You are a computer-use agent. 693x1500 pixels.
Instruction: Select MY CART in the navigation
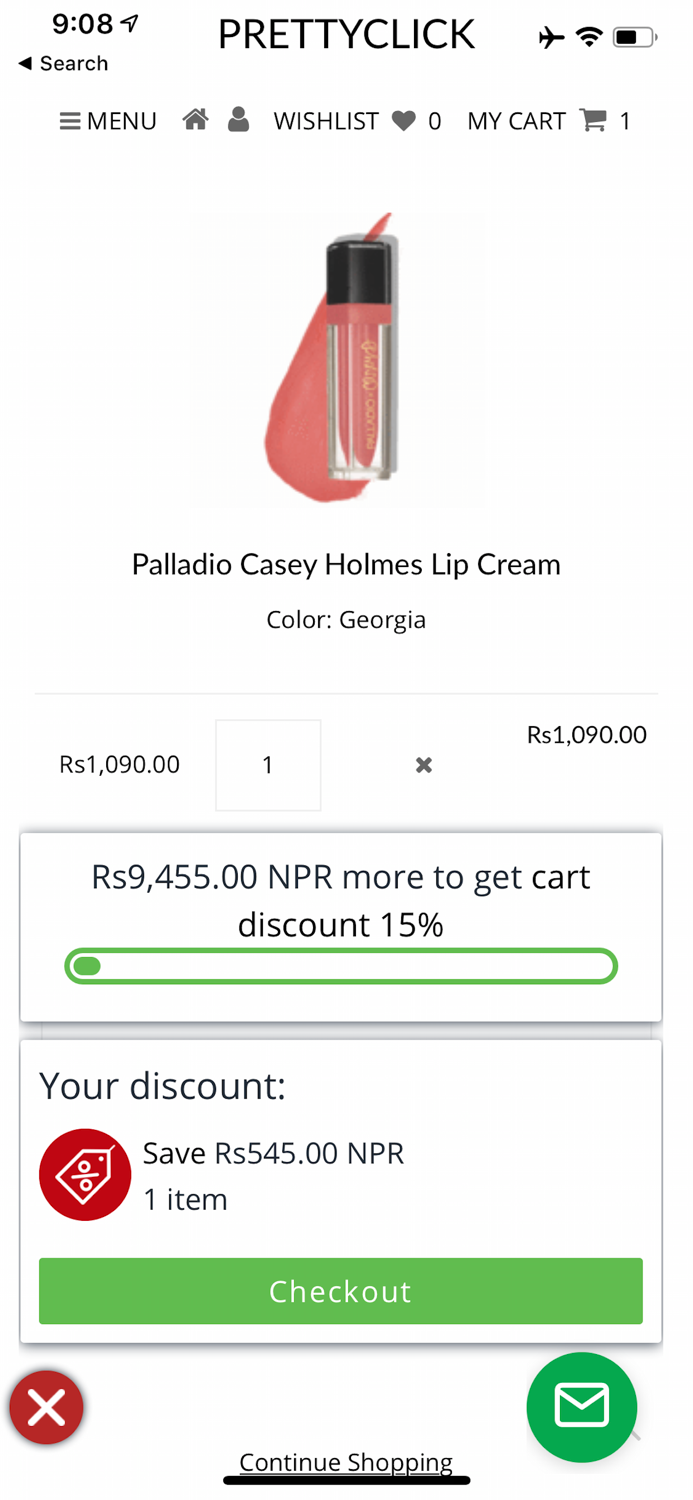pyautogui.click(x=517, y=120)
